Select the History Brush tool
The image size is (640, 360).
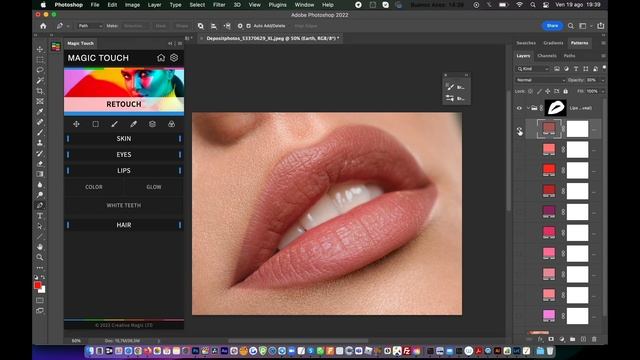[40, 153]
